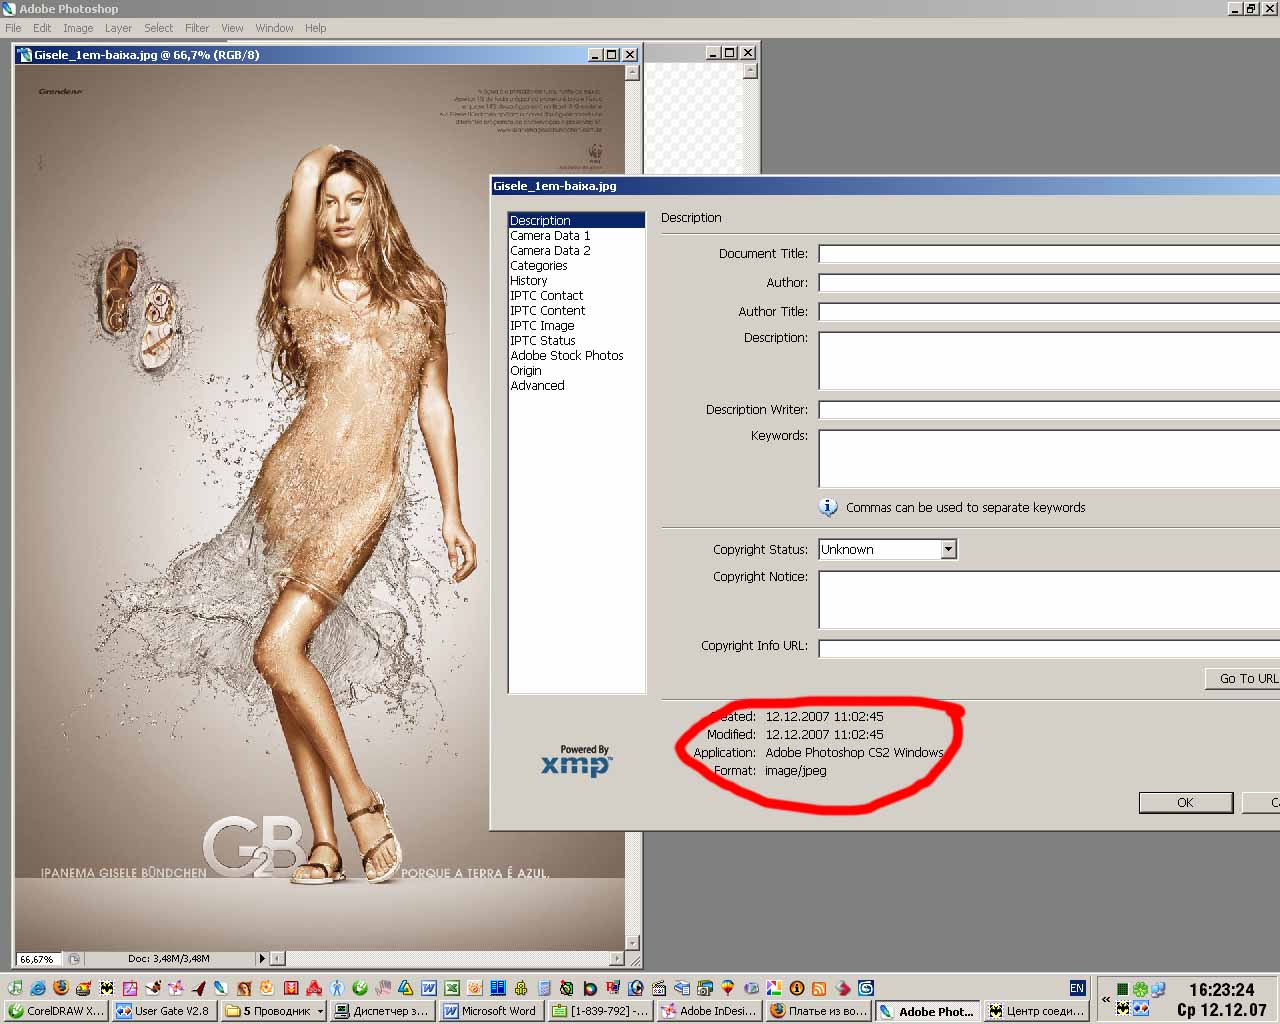Click the Powered By XMP logo
The width and height of the screenshot is (1280, 1024).
point(576,761)
